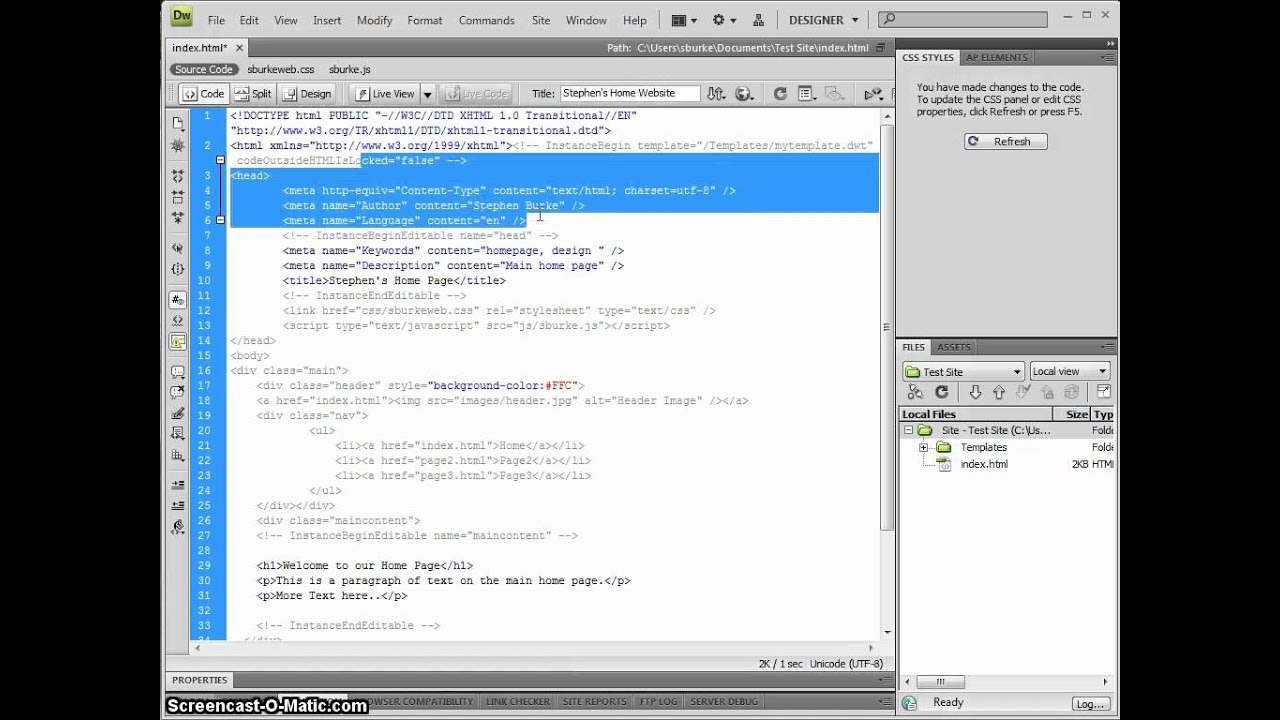Image resolution: width=1280 pixels, height=720 pixels.
Task: Open the Files panel options menu
Action: point(1107,347)
